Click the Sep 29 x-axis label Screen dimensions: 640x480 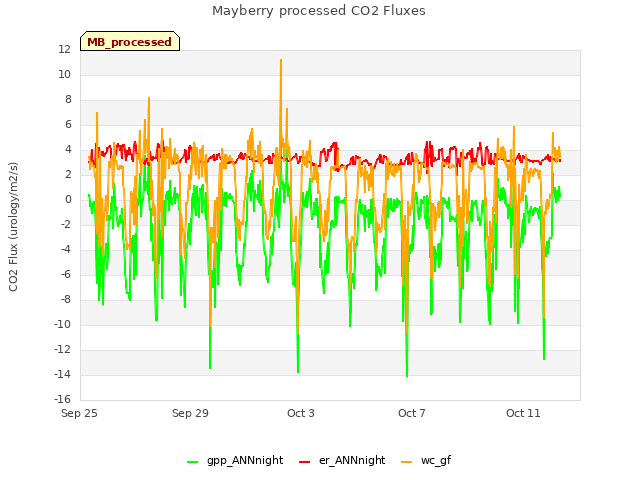click(x=190, y=413)
